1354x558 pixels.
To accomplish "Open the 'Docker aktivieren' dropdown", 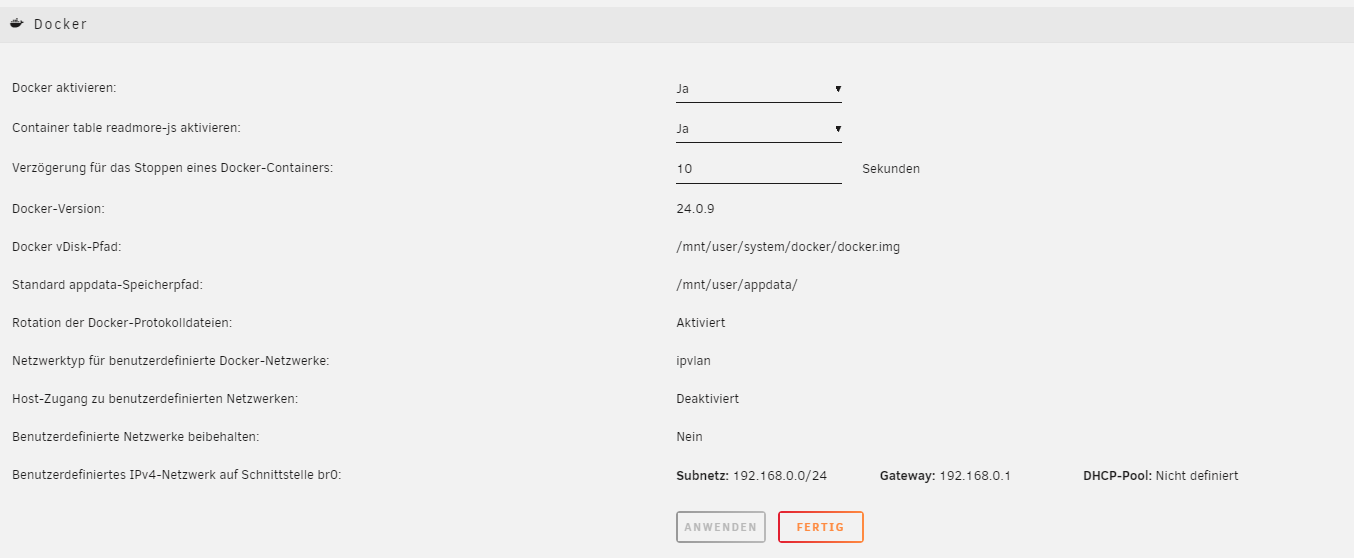I will (x=759, y=88).
